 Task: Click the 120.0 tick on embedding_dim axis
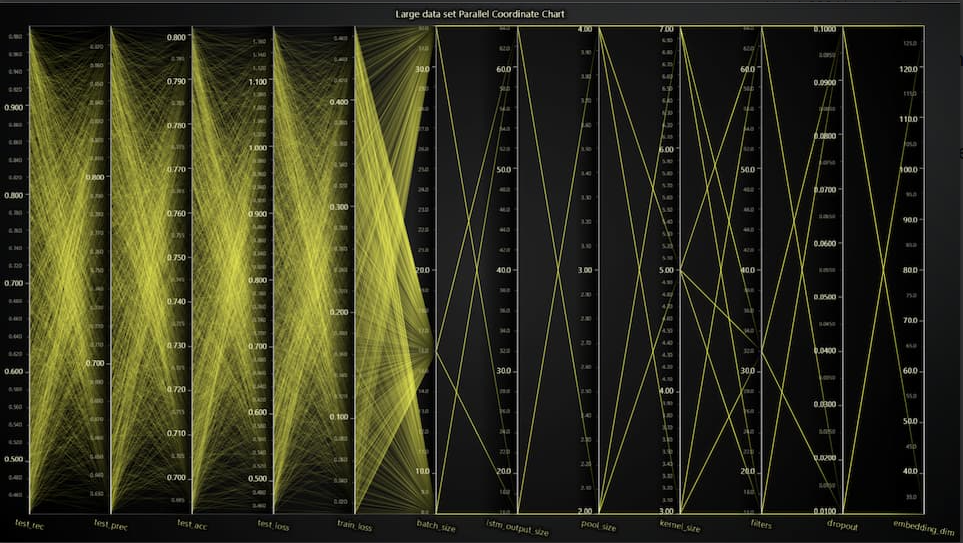[x=908, y=69]
